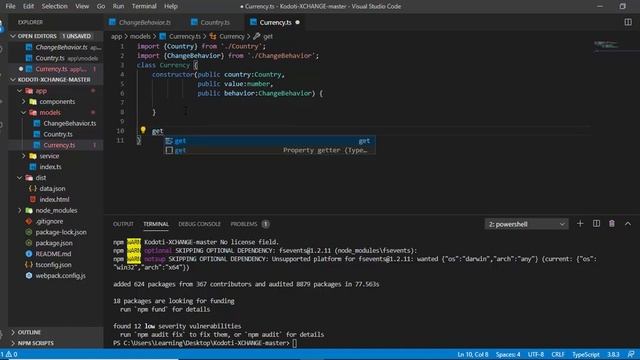The width and height of the screenshot is (640, 360).
Task: Open the Edit menu
Action: point(28,6)
